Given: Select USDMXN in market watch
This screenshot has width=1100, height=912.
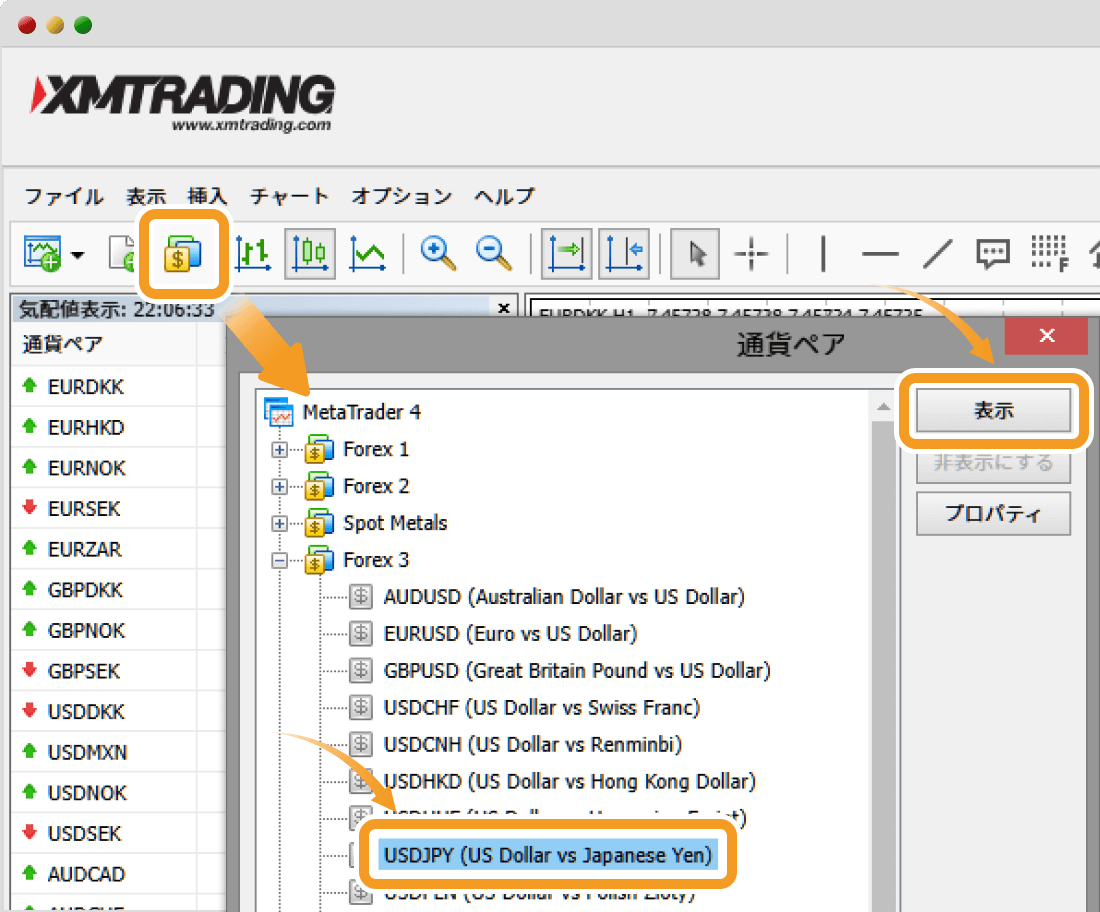Looking at the screenshot, I should coord(87,753).
